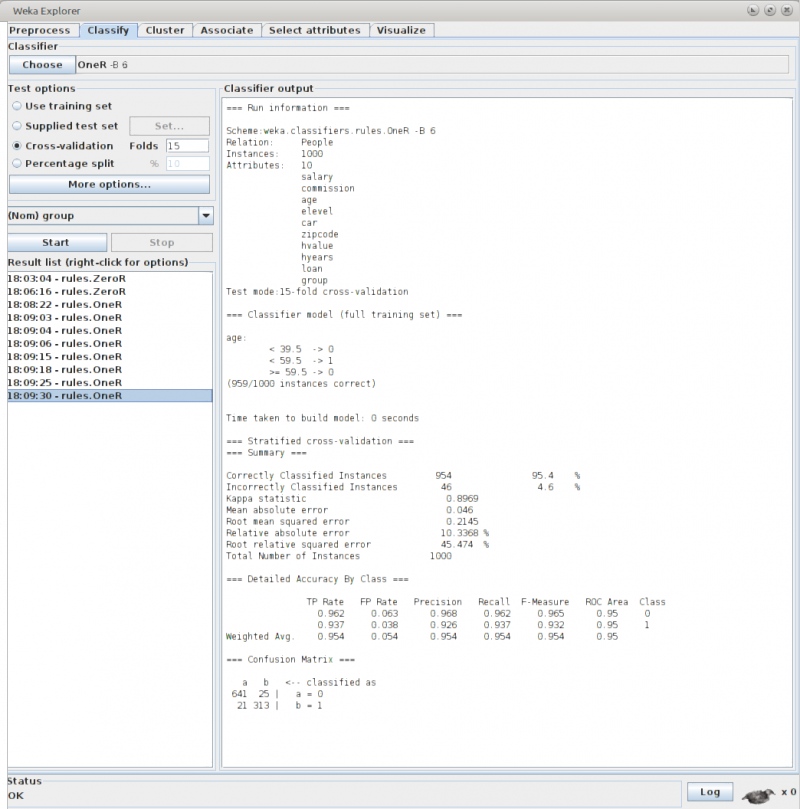Select result 18:08:22 - rules.OneR

(x=109, y=305)
